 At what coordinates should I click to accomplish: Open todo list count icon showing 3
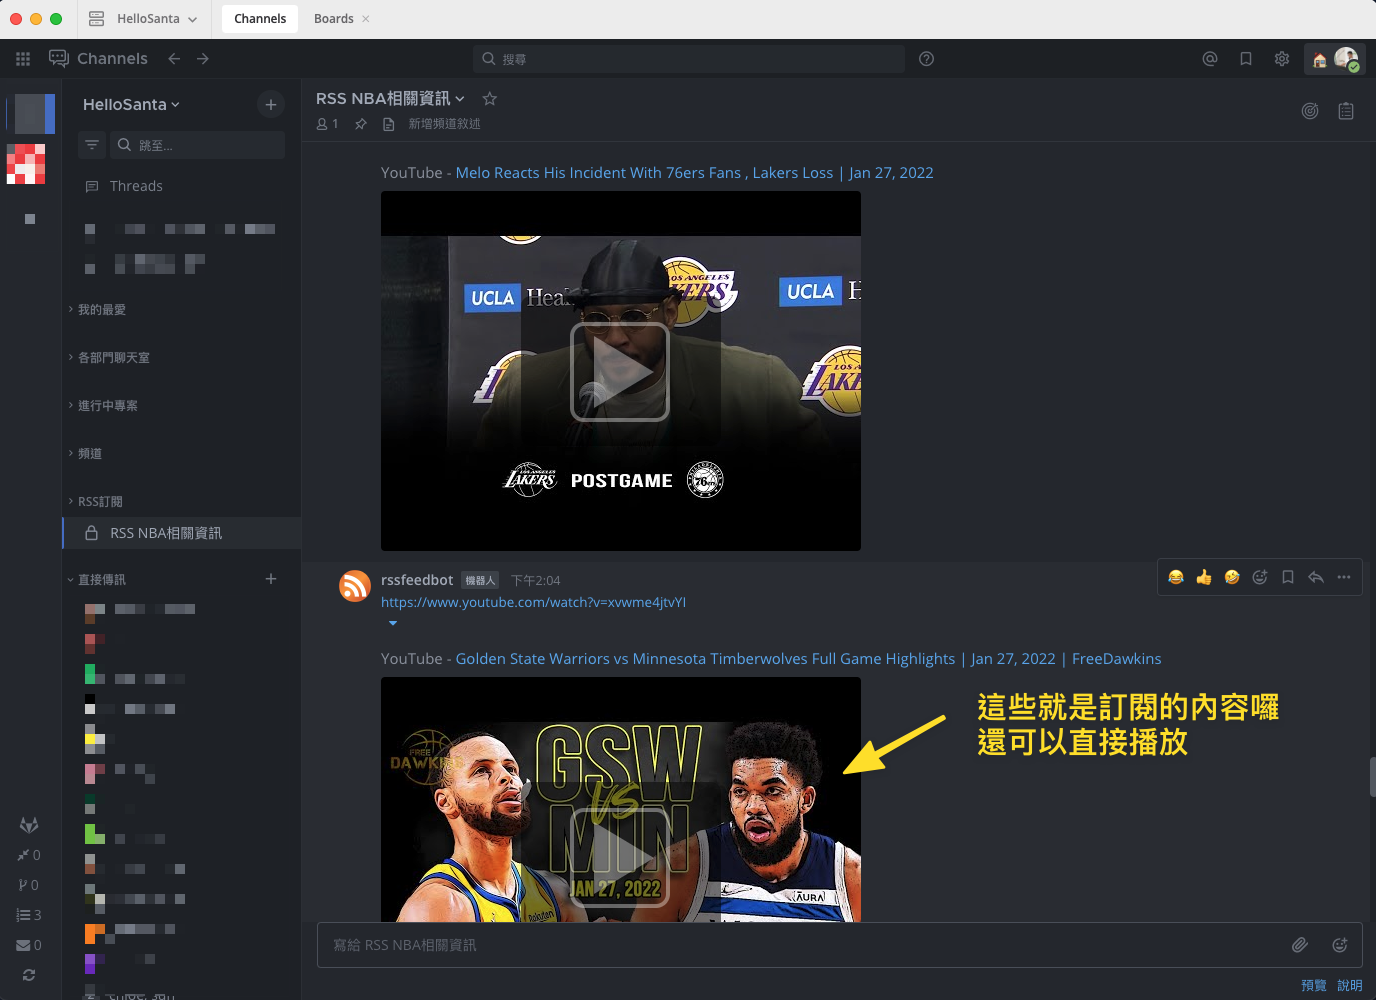click(x=29, y=915)
